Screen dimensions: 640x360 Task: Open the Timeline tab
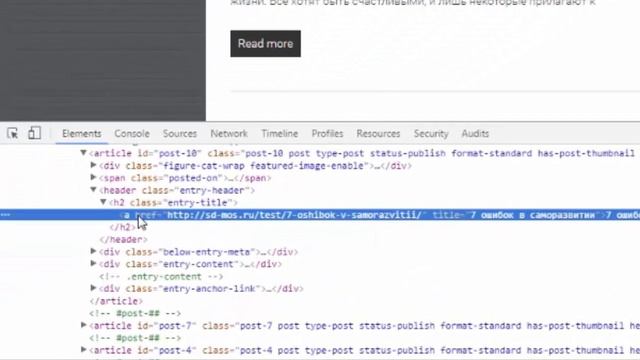pos(280,134)
